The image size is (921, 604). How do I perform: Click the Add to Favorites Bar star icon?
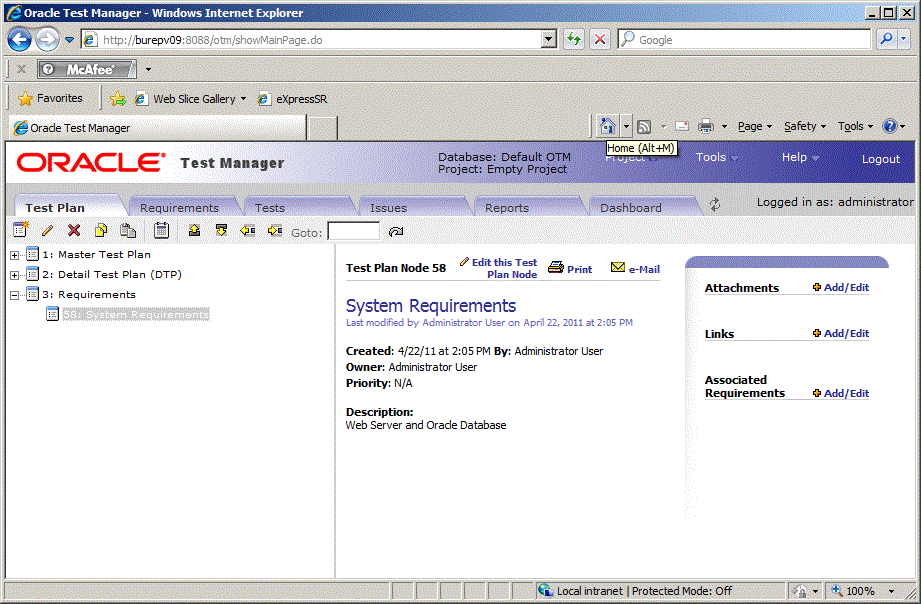pos(118,99)
